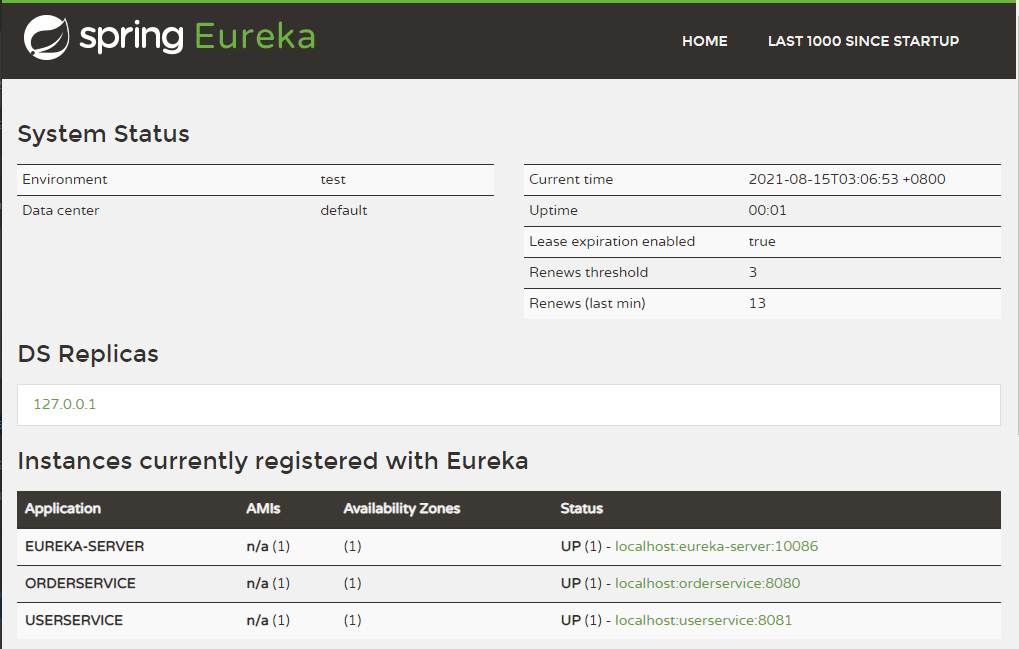Click the Environment label
The image size is (1019, 649).
click(64, 179)
